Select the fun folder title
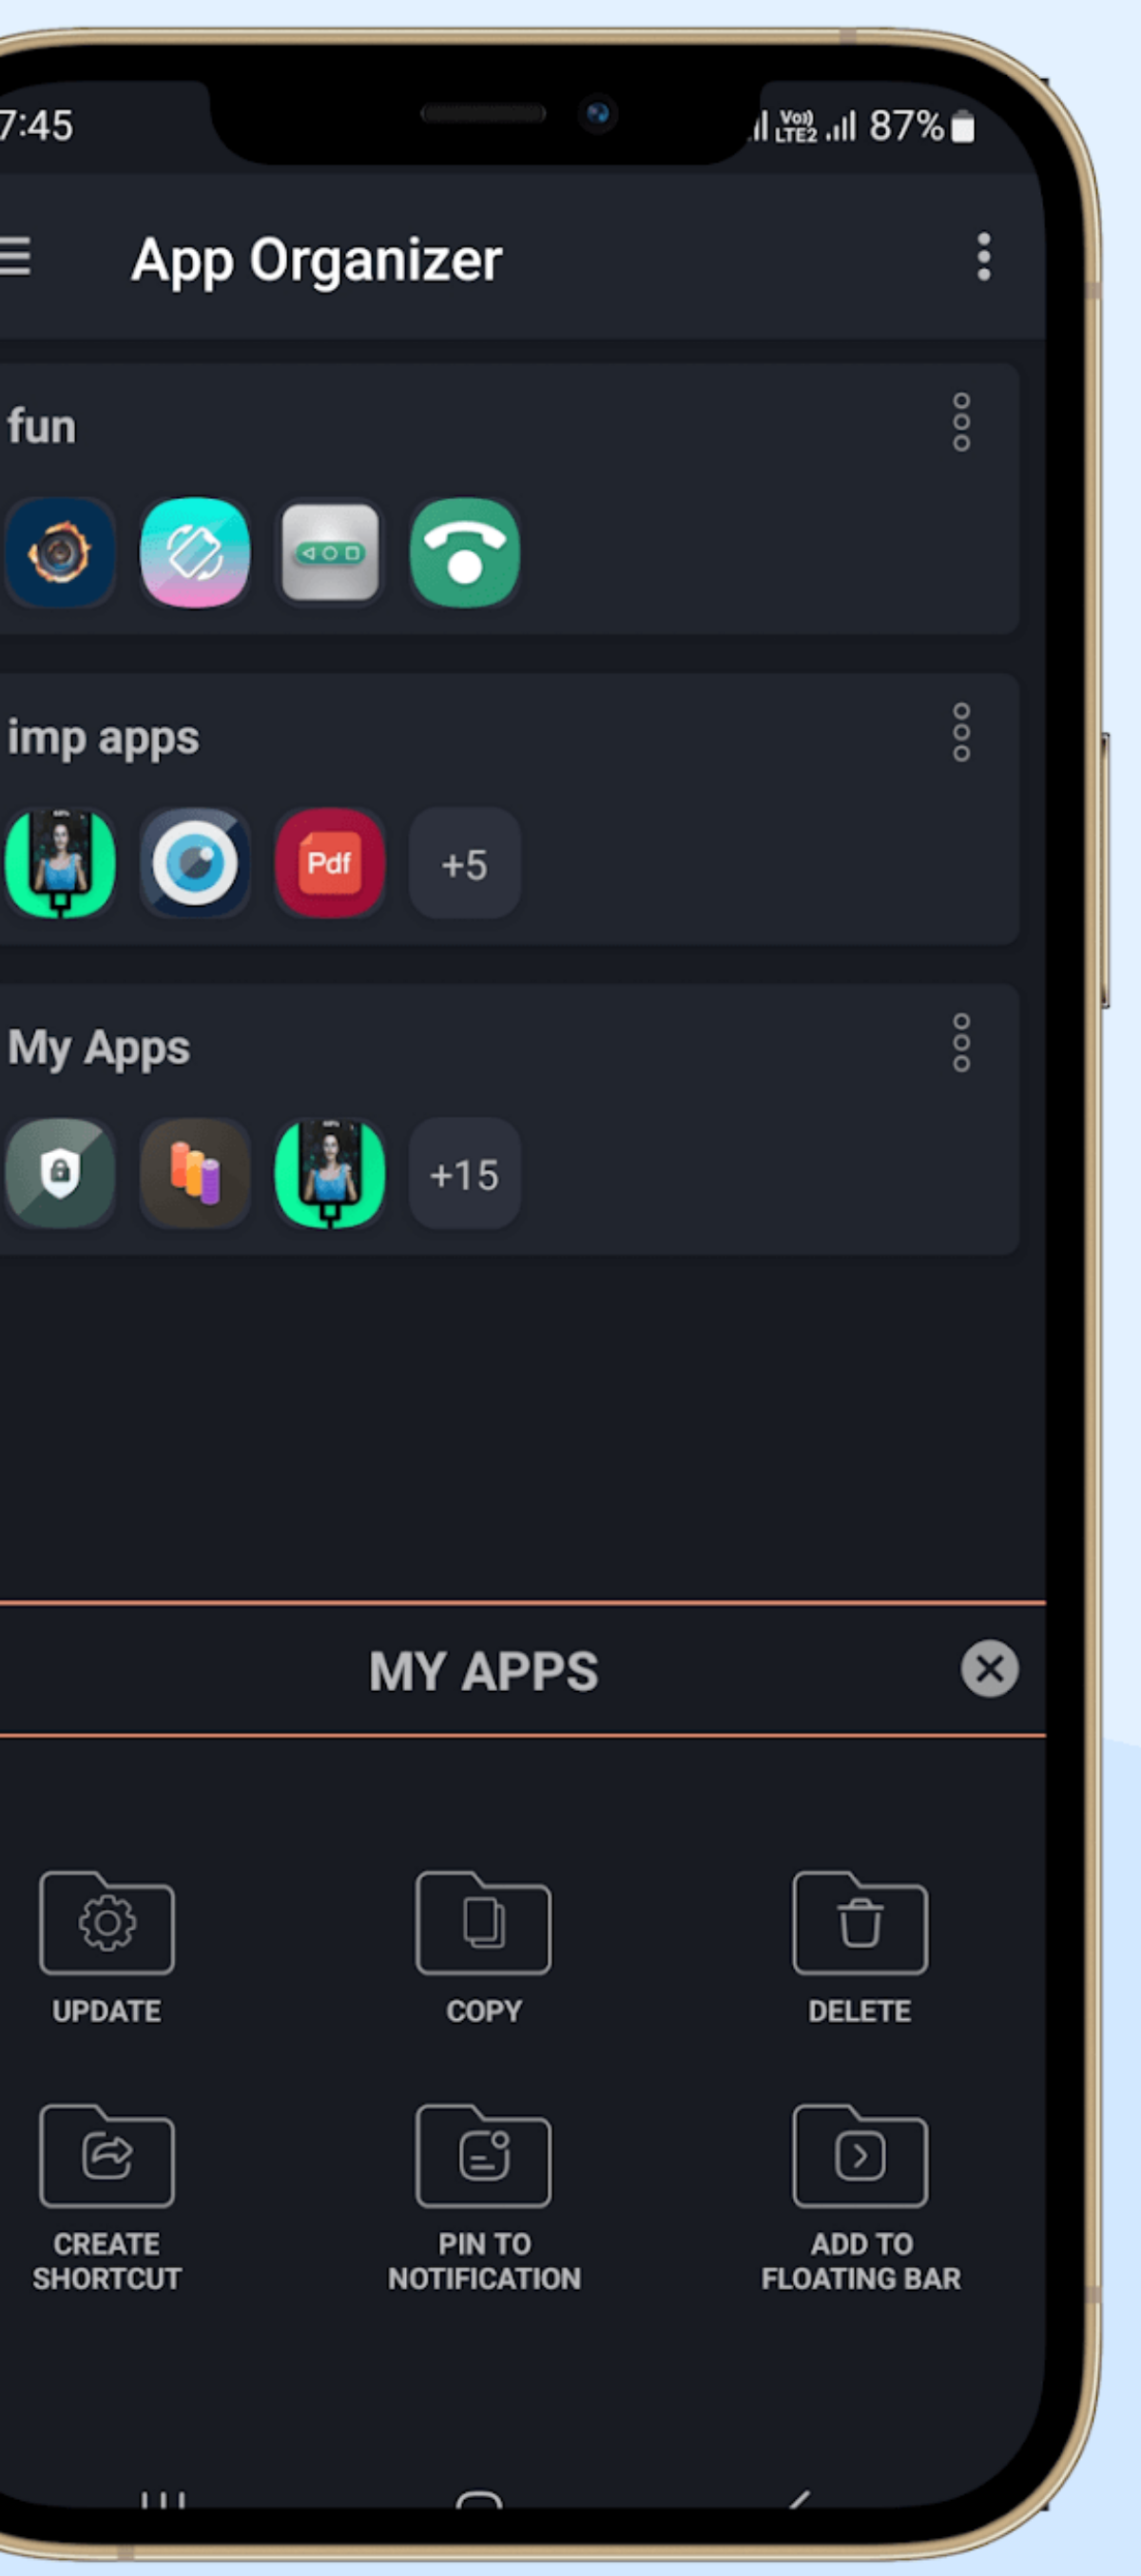Image resolution: width=1141 pixels, height=2576 pixels. (x=42, y=427)
